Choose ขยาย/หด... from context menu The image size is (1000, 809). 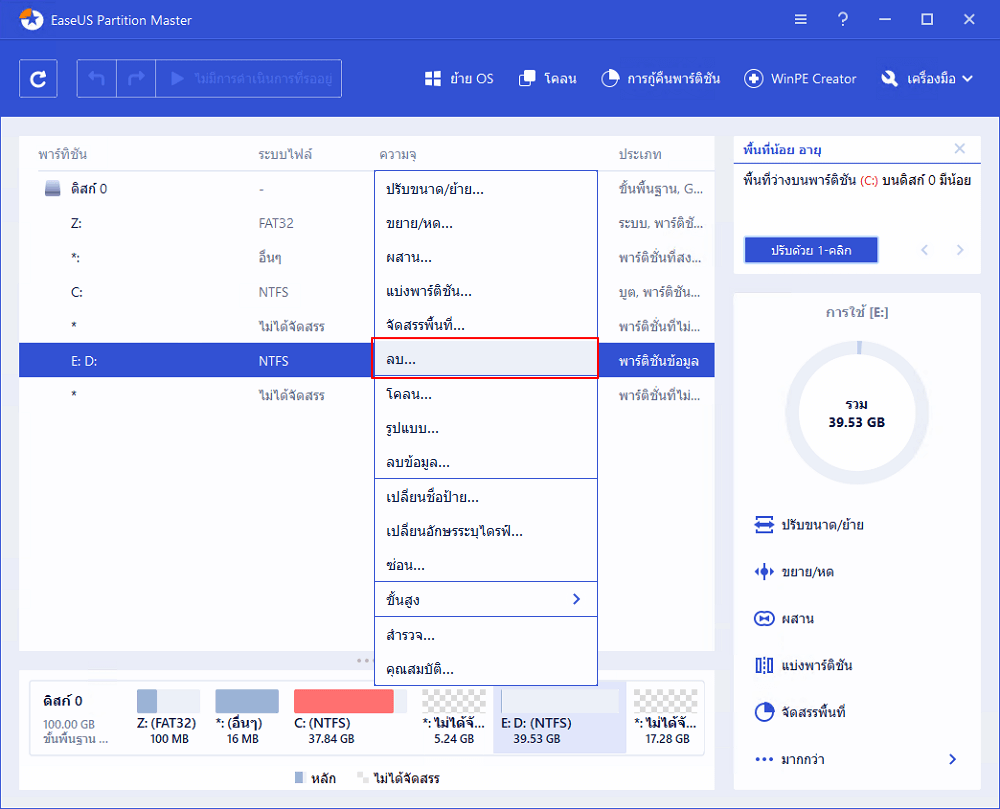(x=486, y=223)
